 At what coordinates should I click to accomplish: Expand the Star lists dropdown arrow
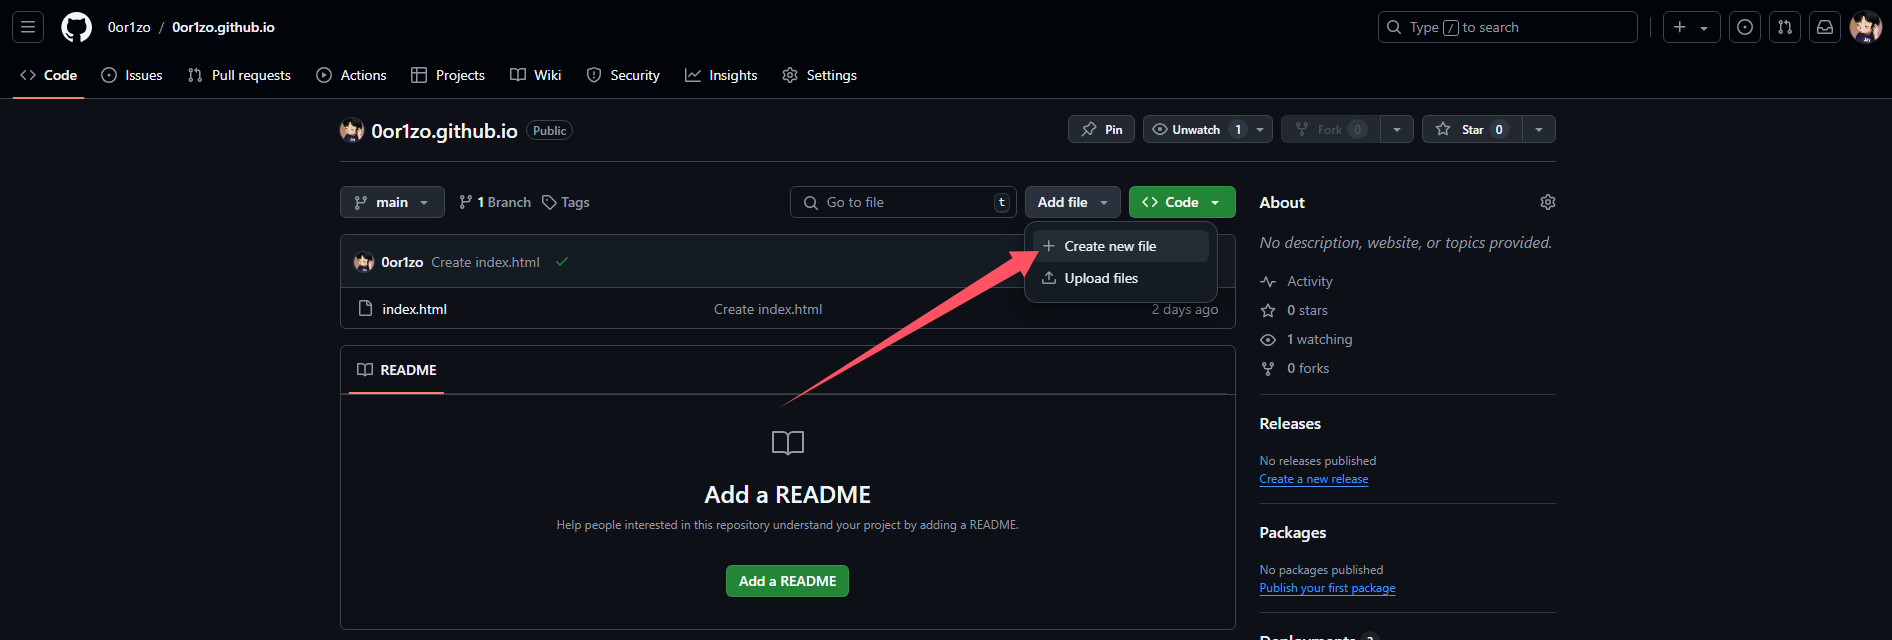coord(1539,129)
